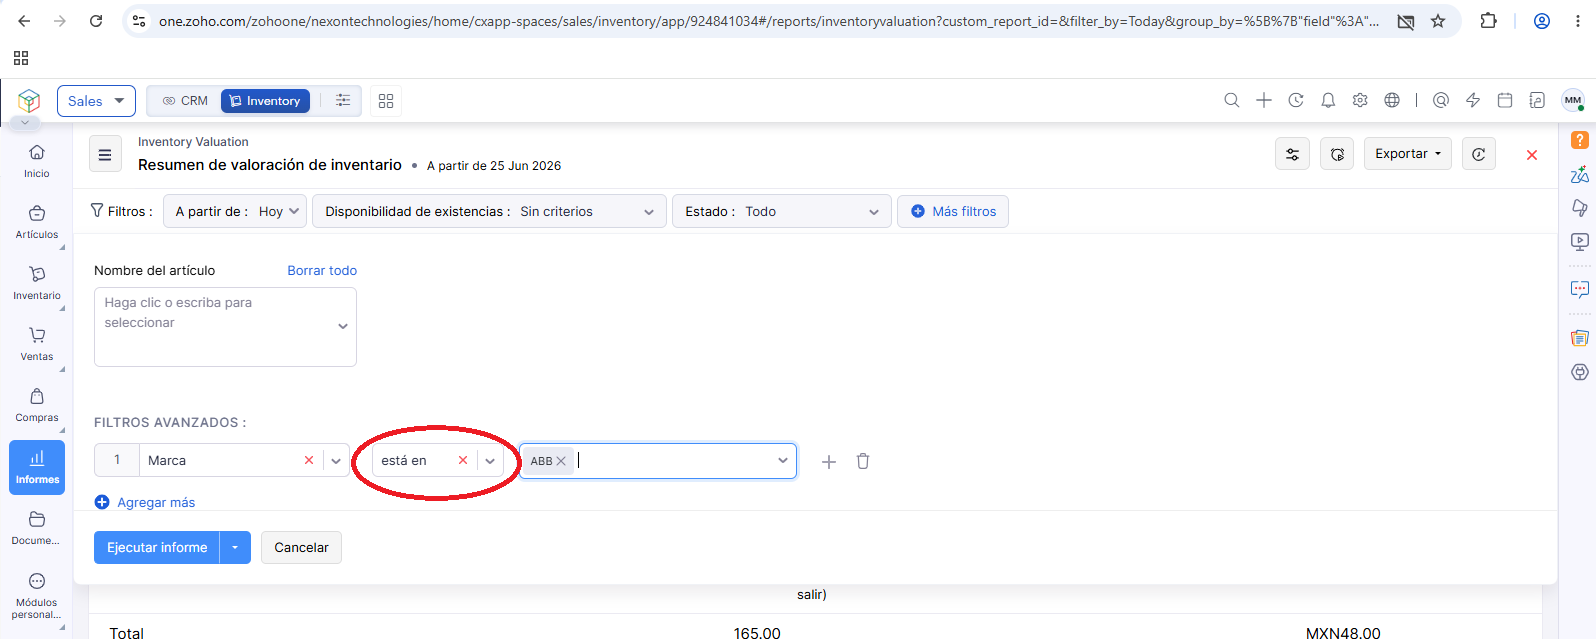Open Ejecutar informe split arrow
1596x639 pixels.
(235, 547)
